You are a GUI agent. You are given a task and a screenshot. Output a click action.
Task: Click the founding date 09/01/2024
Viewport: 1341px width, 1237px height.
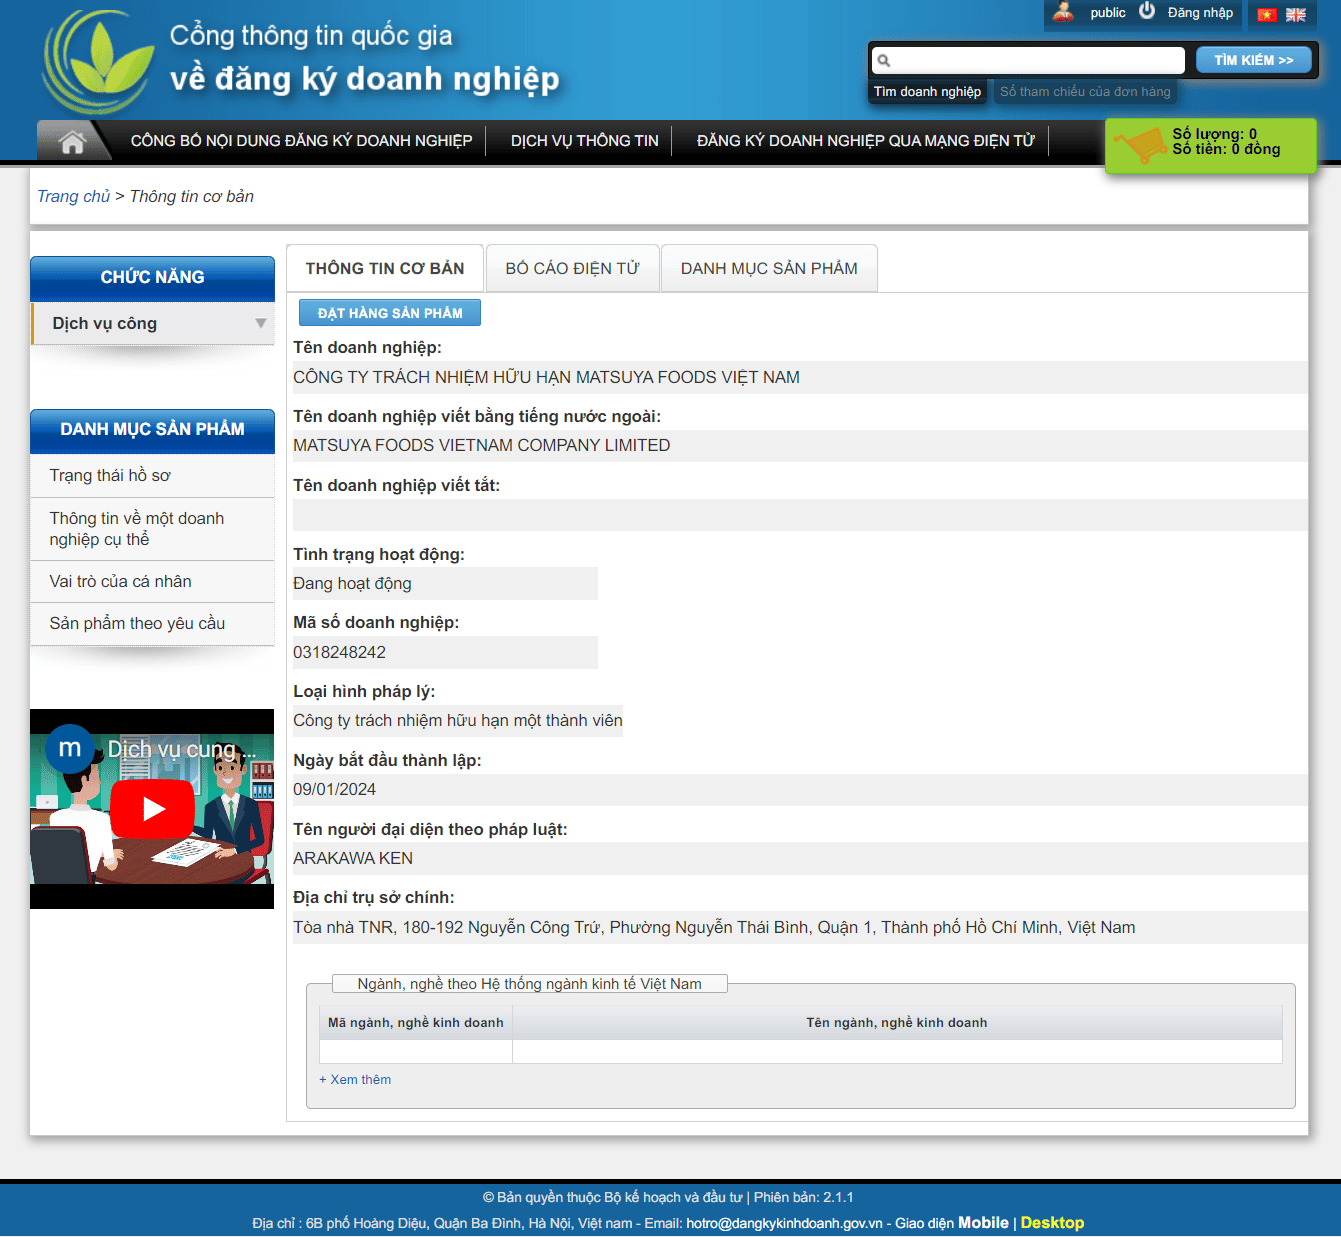pos(334,790)
